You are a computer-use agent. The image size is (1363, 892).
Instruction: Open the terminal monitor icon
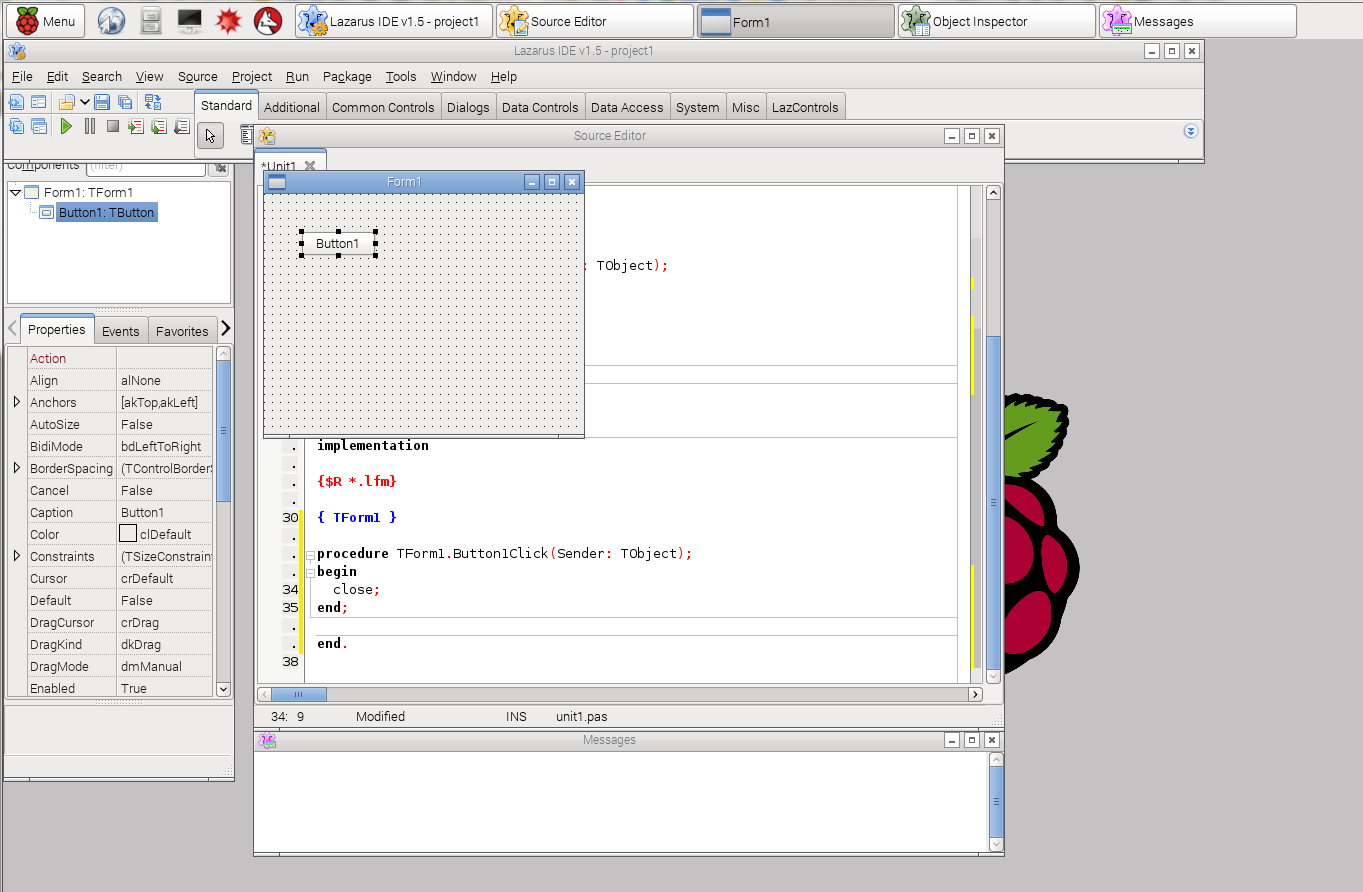[x=190, y=21]
